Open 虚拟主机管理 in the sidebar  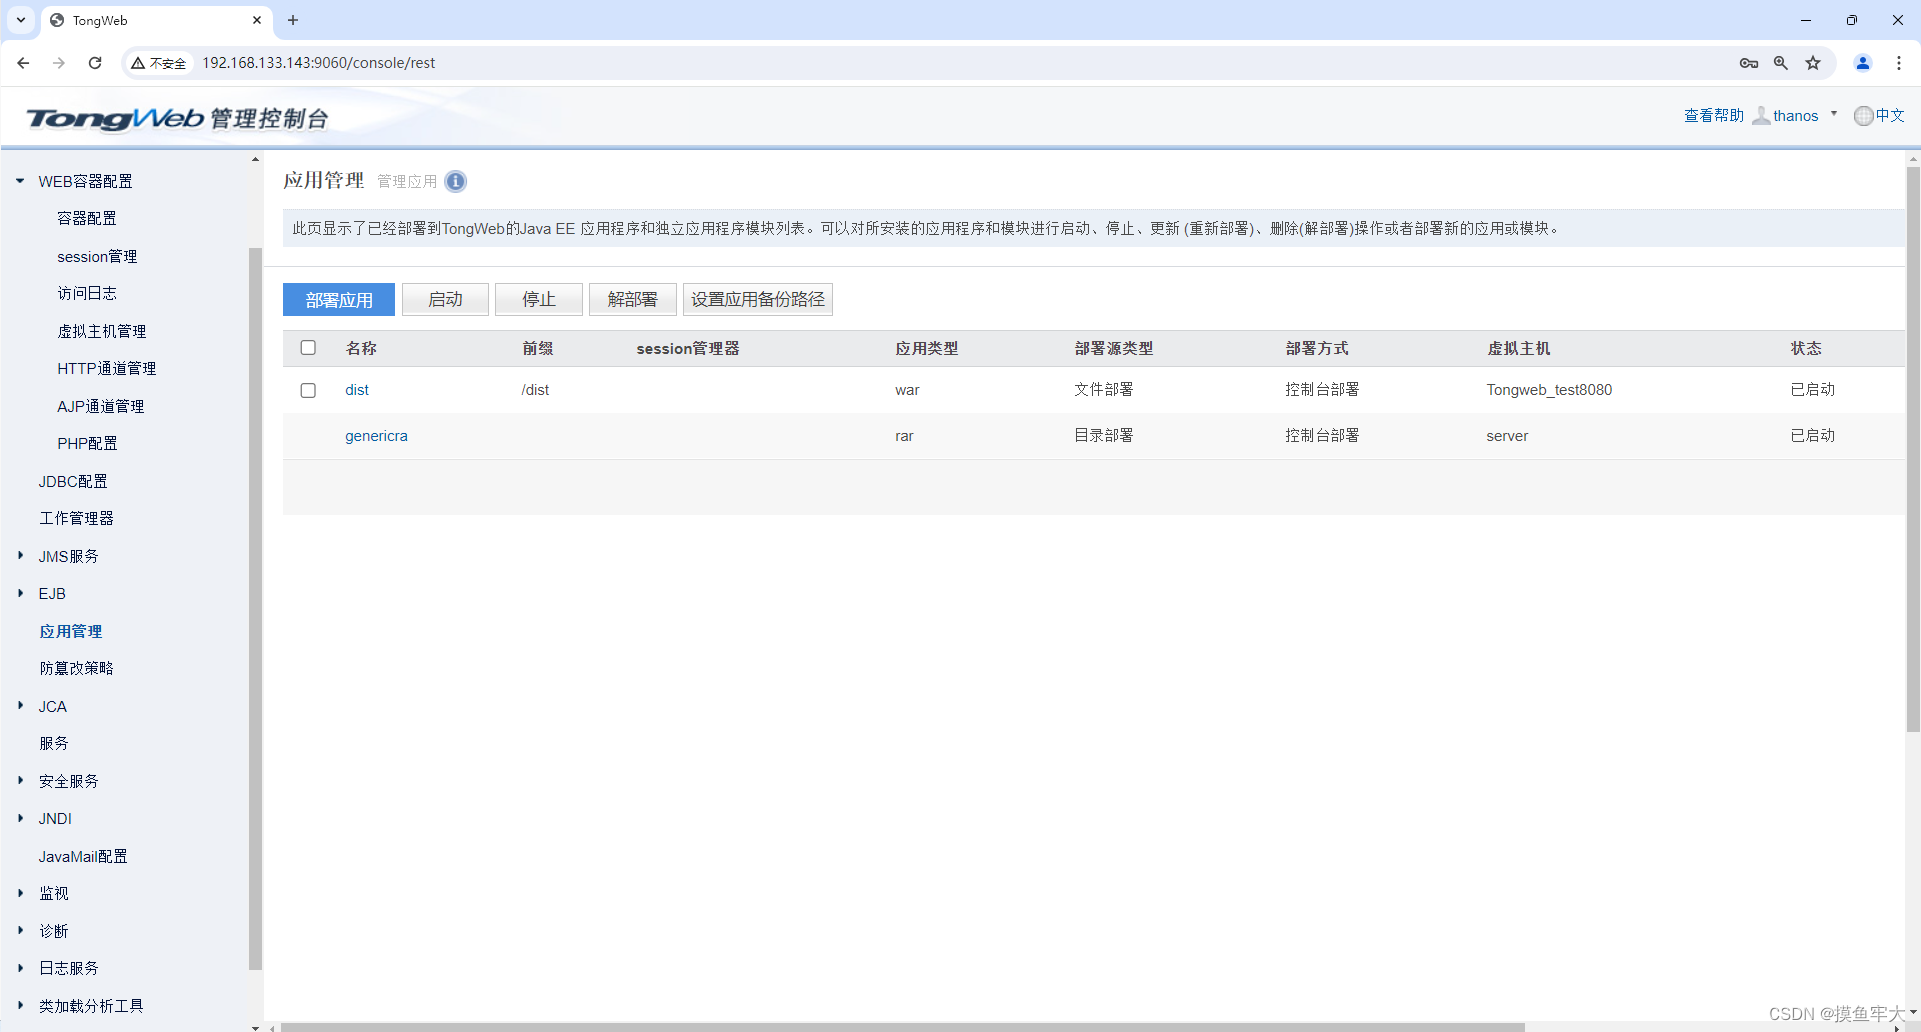click(102, 331)
